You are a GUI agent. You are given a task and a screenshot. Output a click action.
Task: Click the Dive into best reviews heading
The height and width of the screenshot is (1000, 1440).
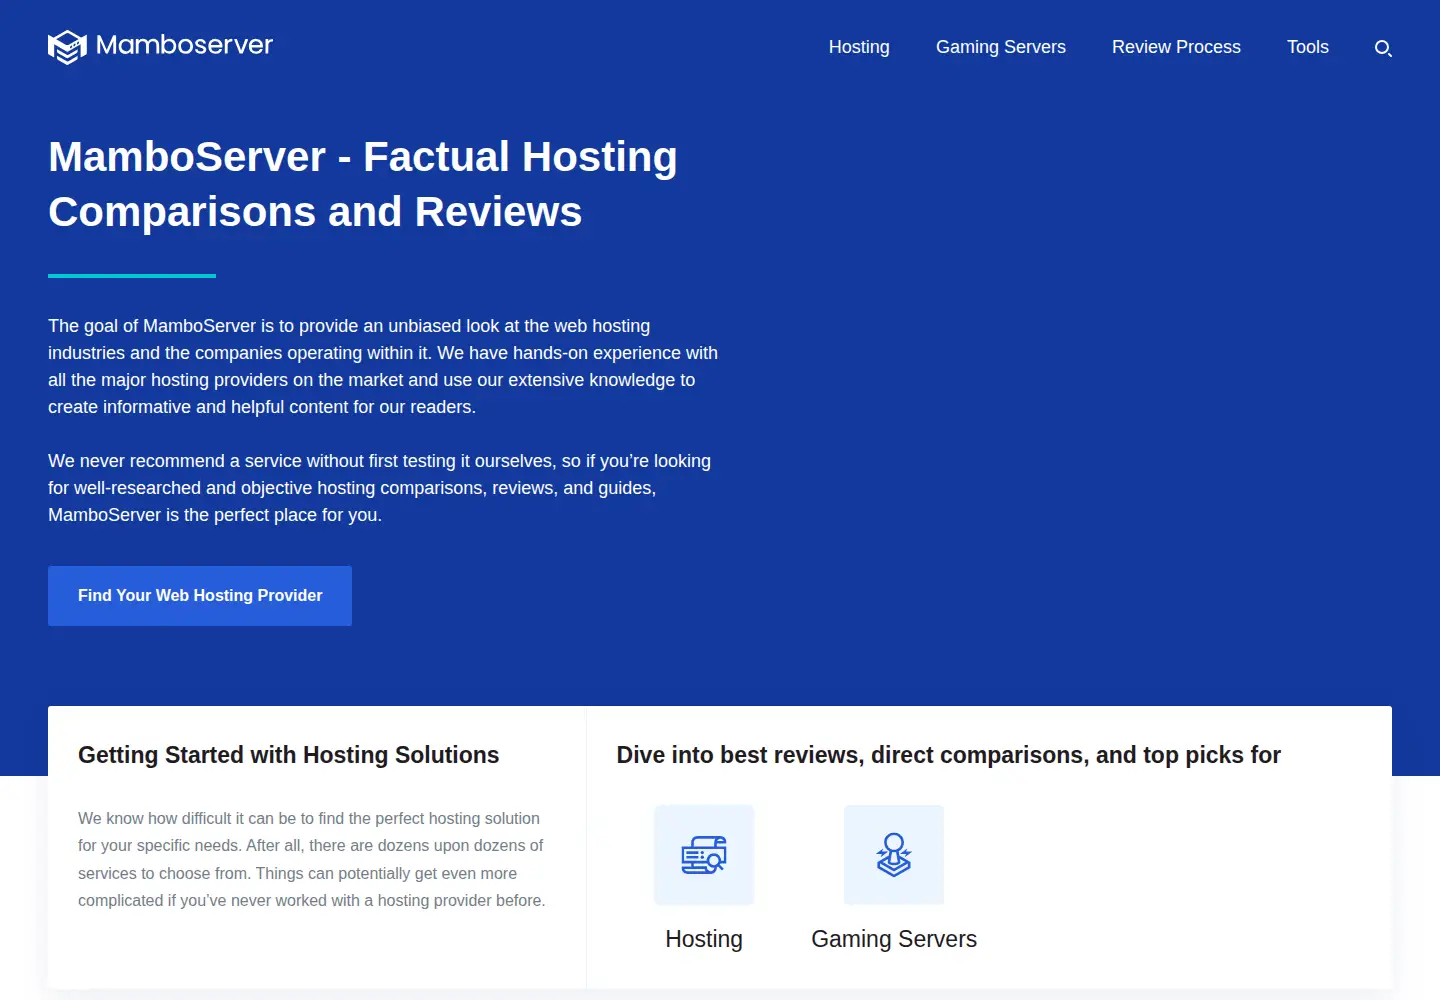click(948, 755)
